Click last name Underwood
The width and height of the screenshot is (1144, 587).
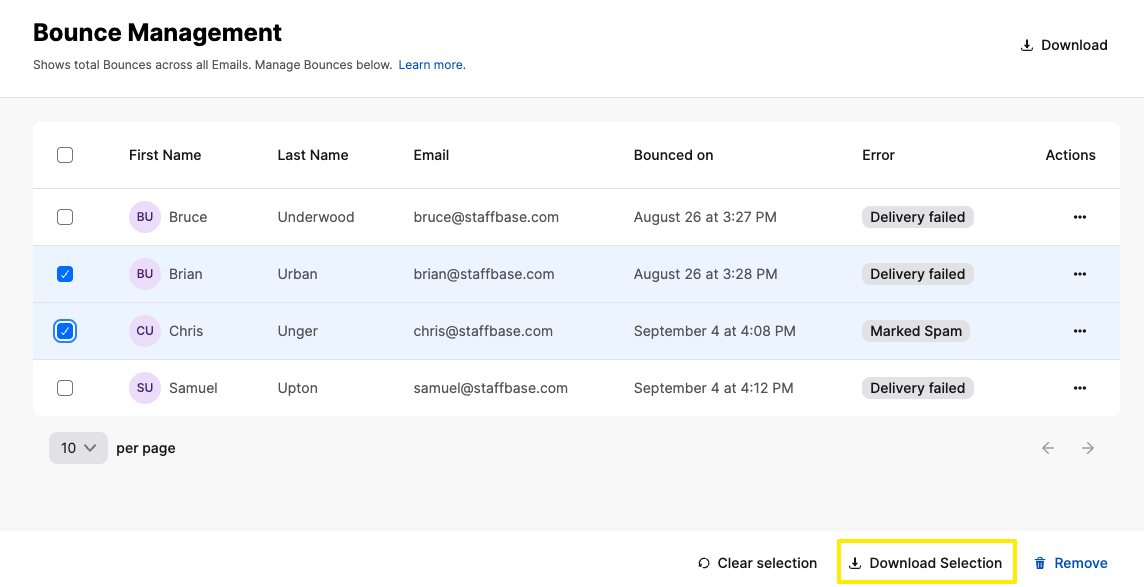[x=316, y=217]
